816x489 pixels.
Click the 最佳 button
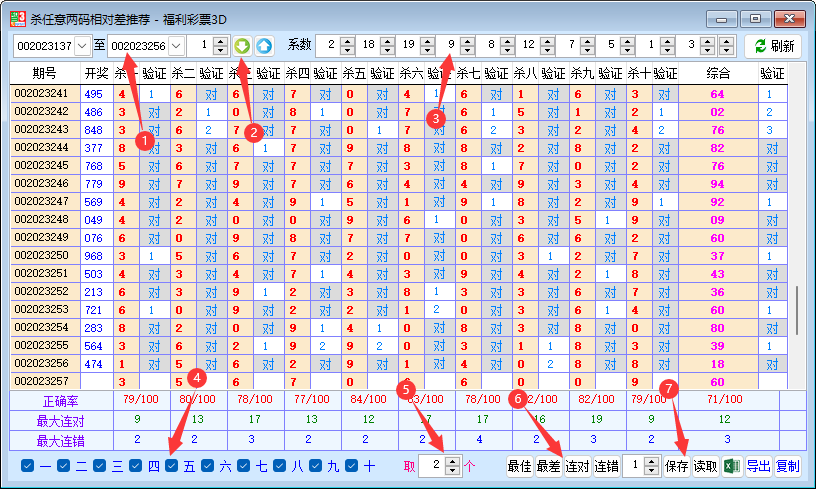pyautogui.click(x=520, y=466)
